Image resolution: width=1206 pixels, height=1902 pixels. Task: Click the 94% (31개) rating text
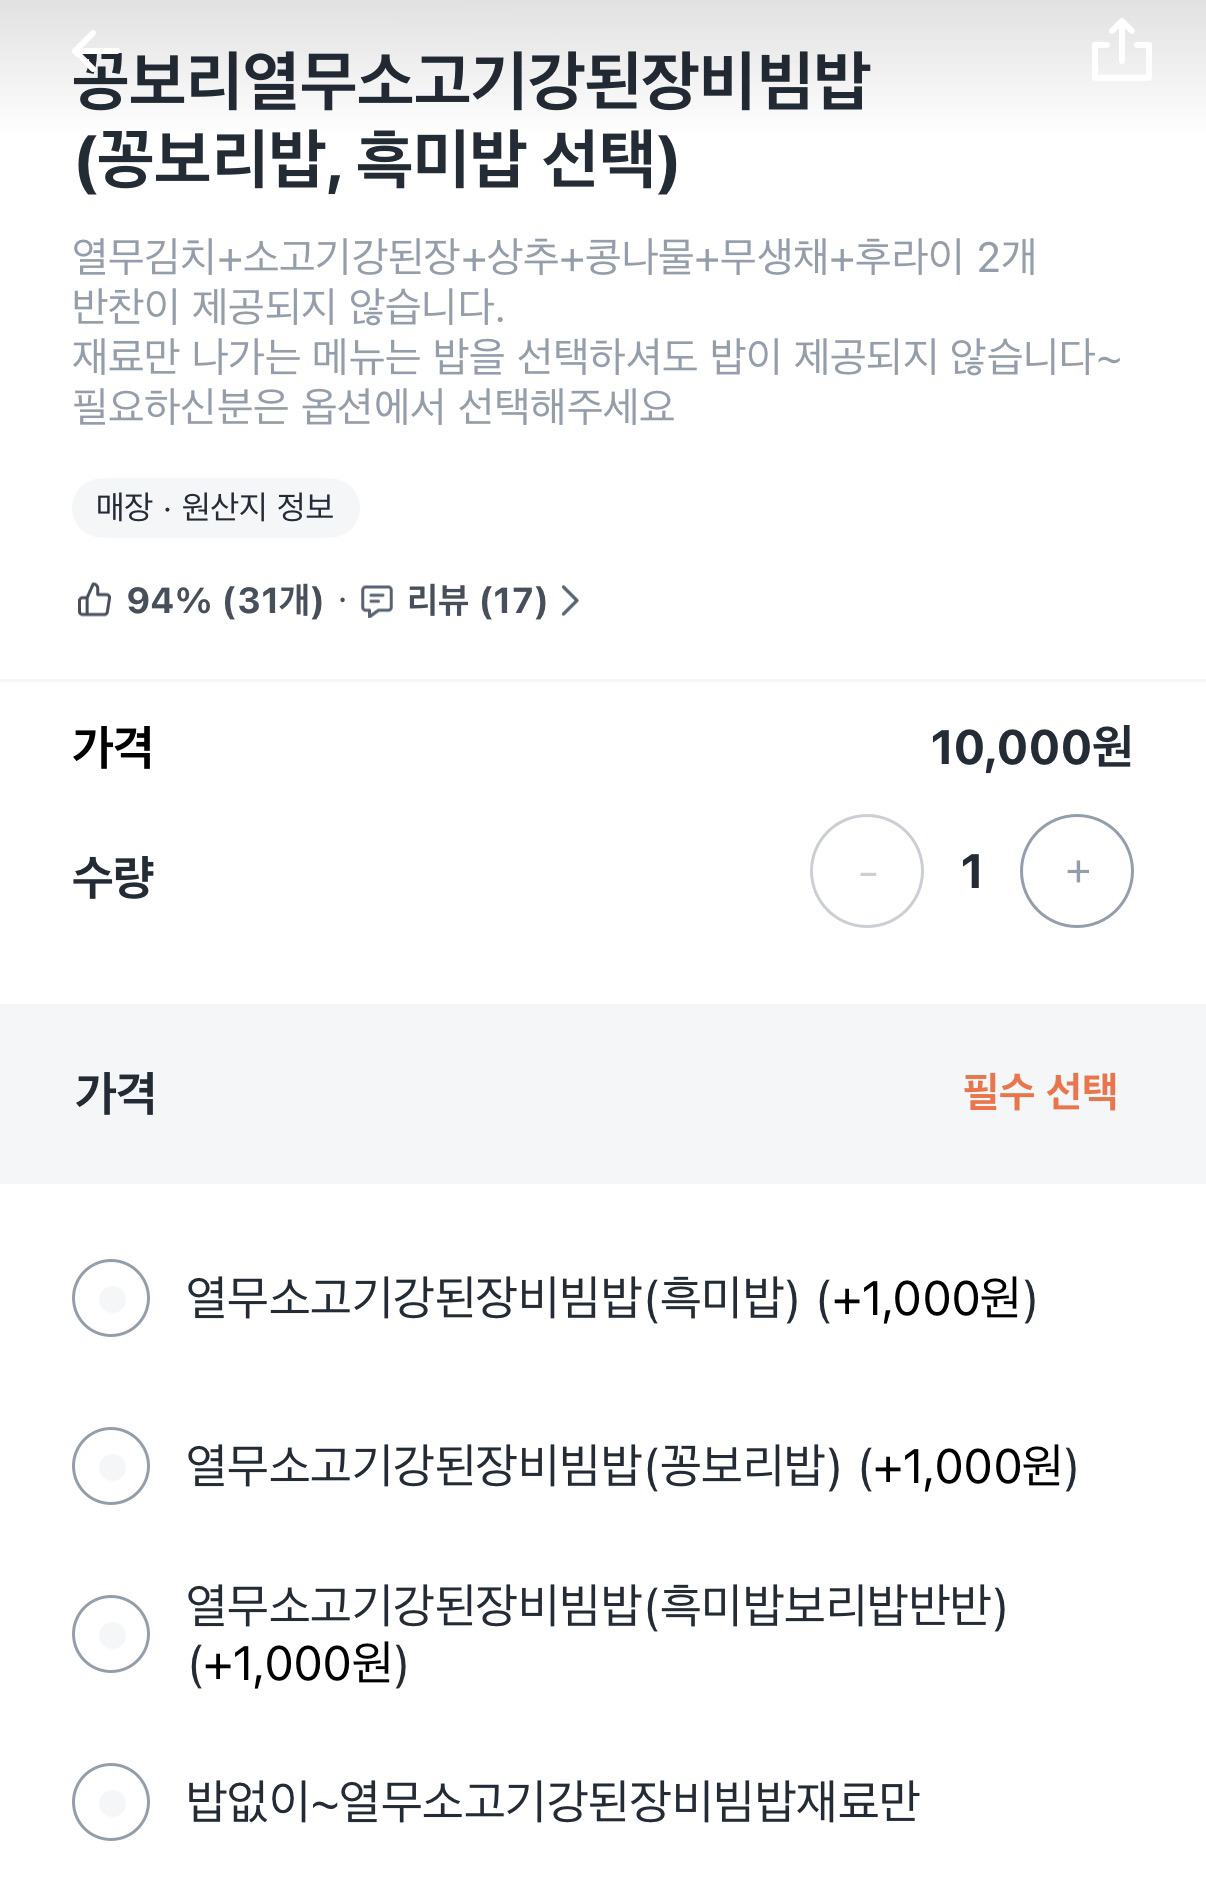coord(224,601)
